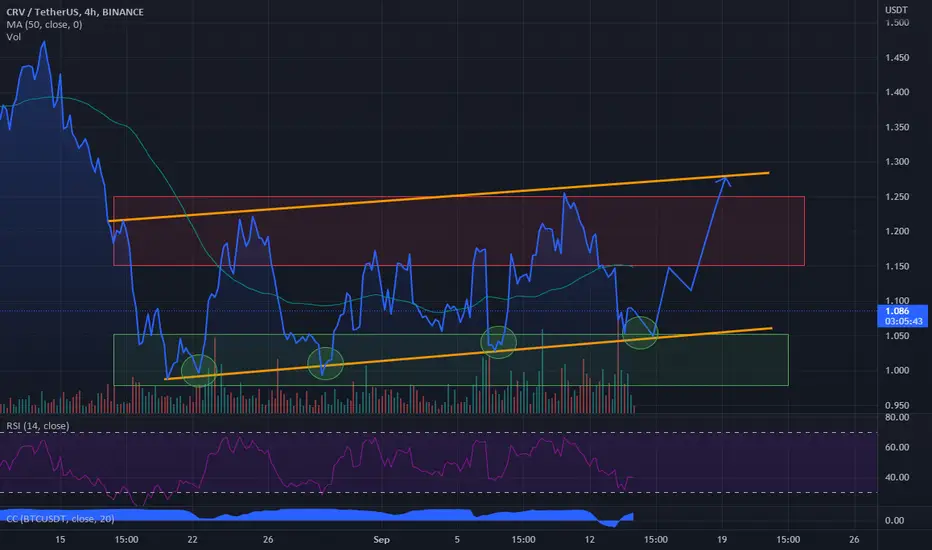
Task: Select the MA (50, close, 0) indicator label
Action: tap(44, 24)
